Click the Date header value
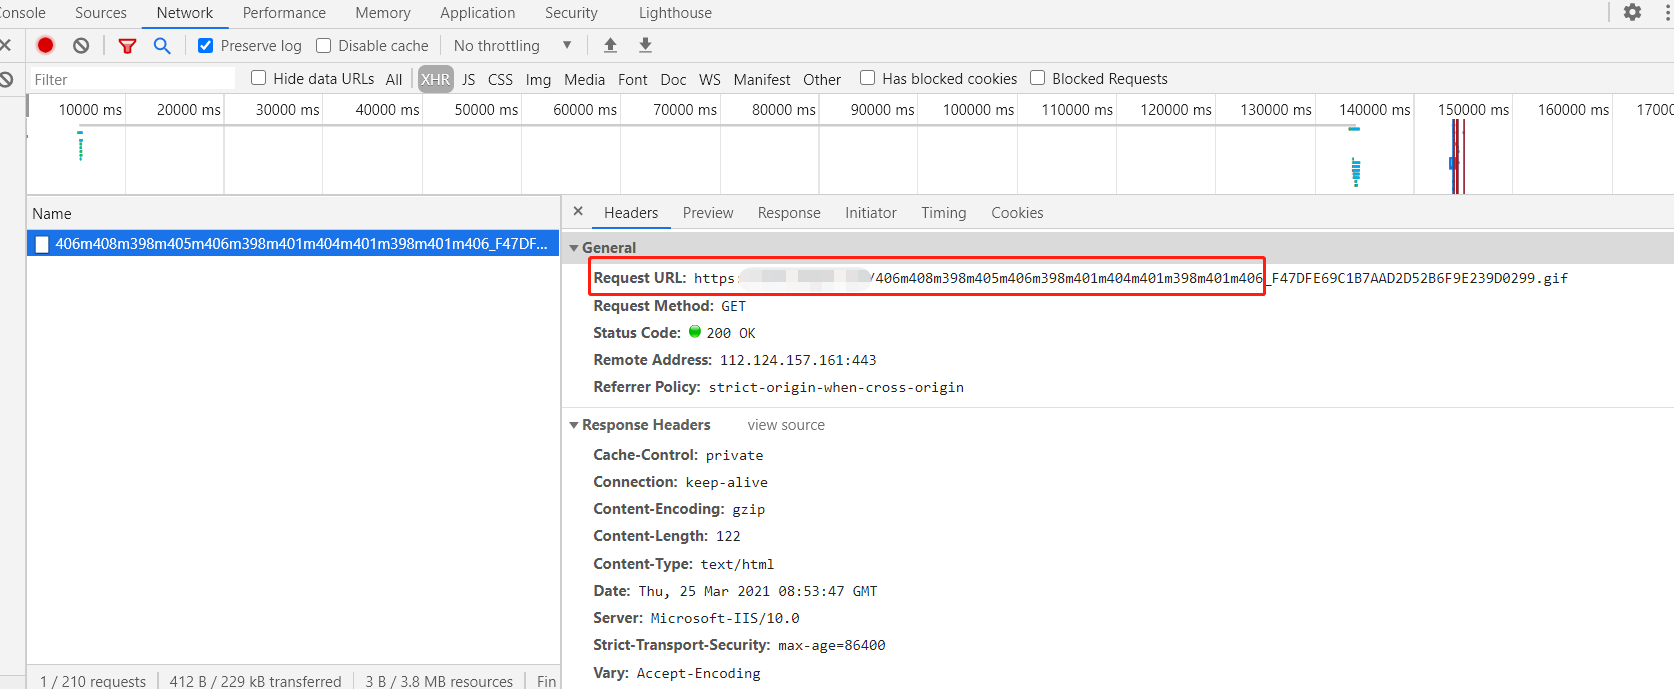The width and height of the screenshot is (1674, 689). pyautogui.click(x=758, y=591)
